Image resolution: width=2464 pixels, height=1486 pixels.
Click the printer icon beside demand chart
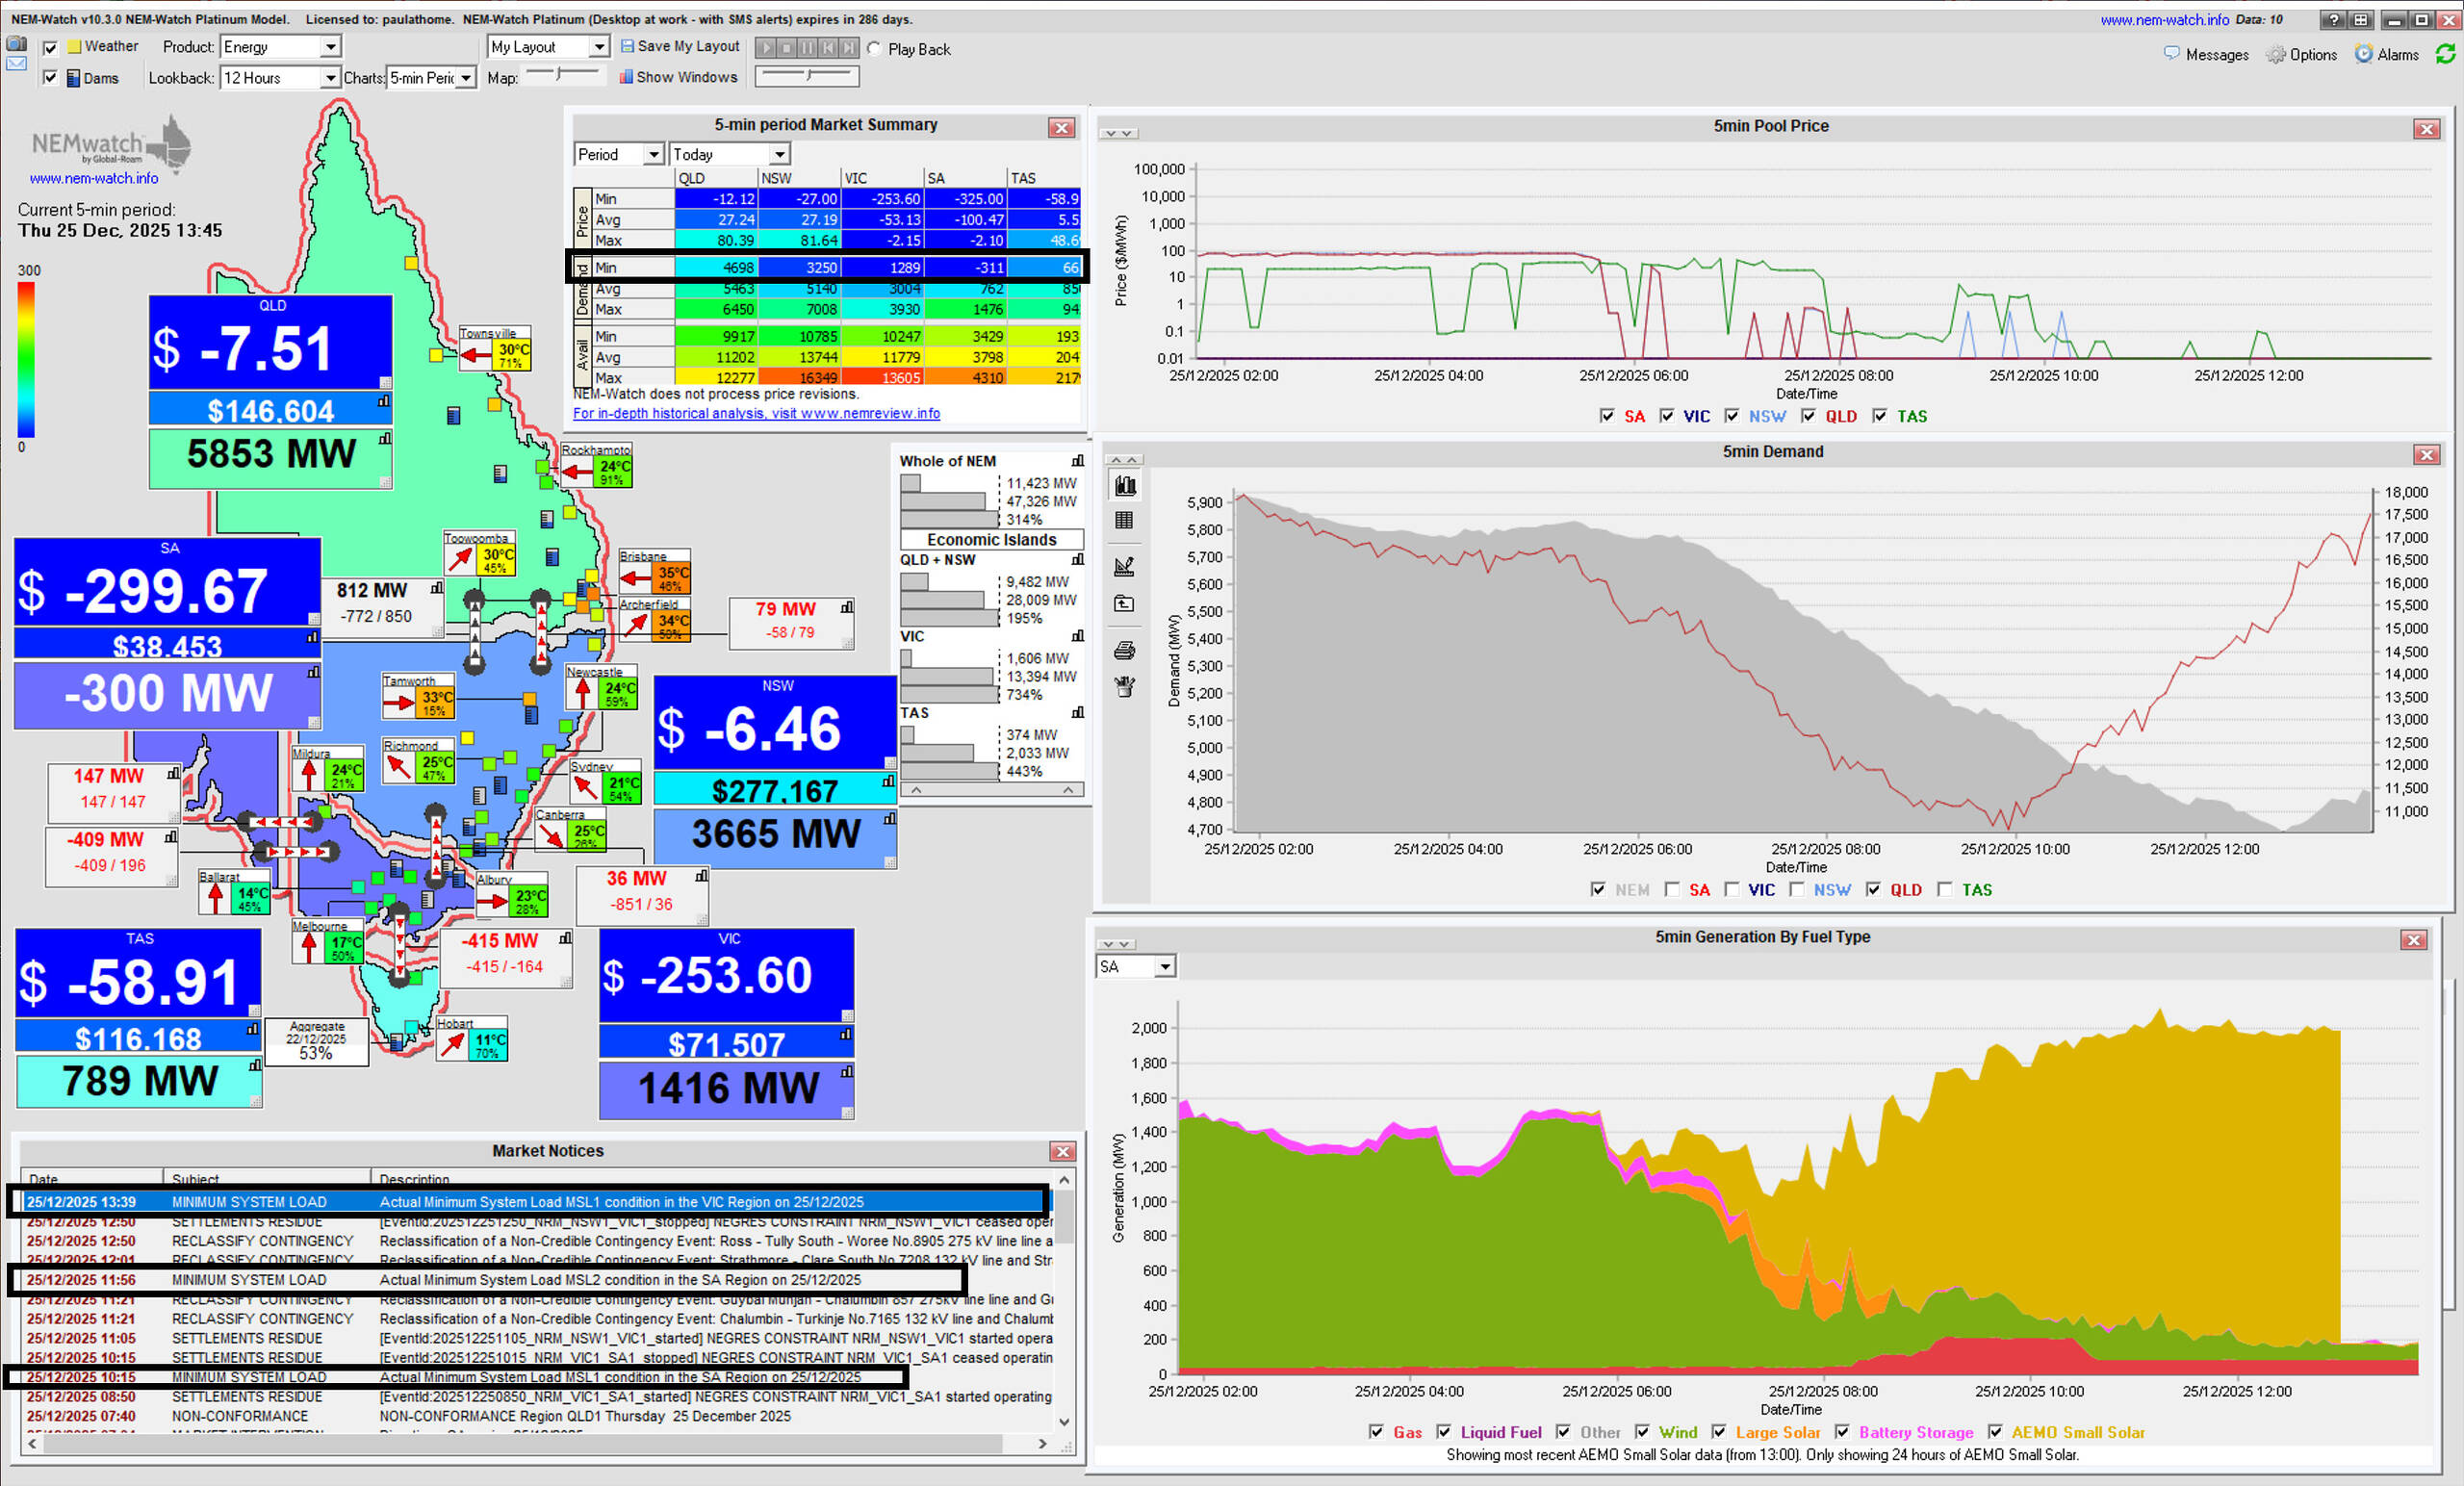[x=1124, y=651]
